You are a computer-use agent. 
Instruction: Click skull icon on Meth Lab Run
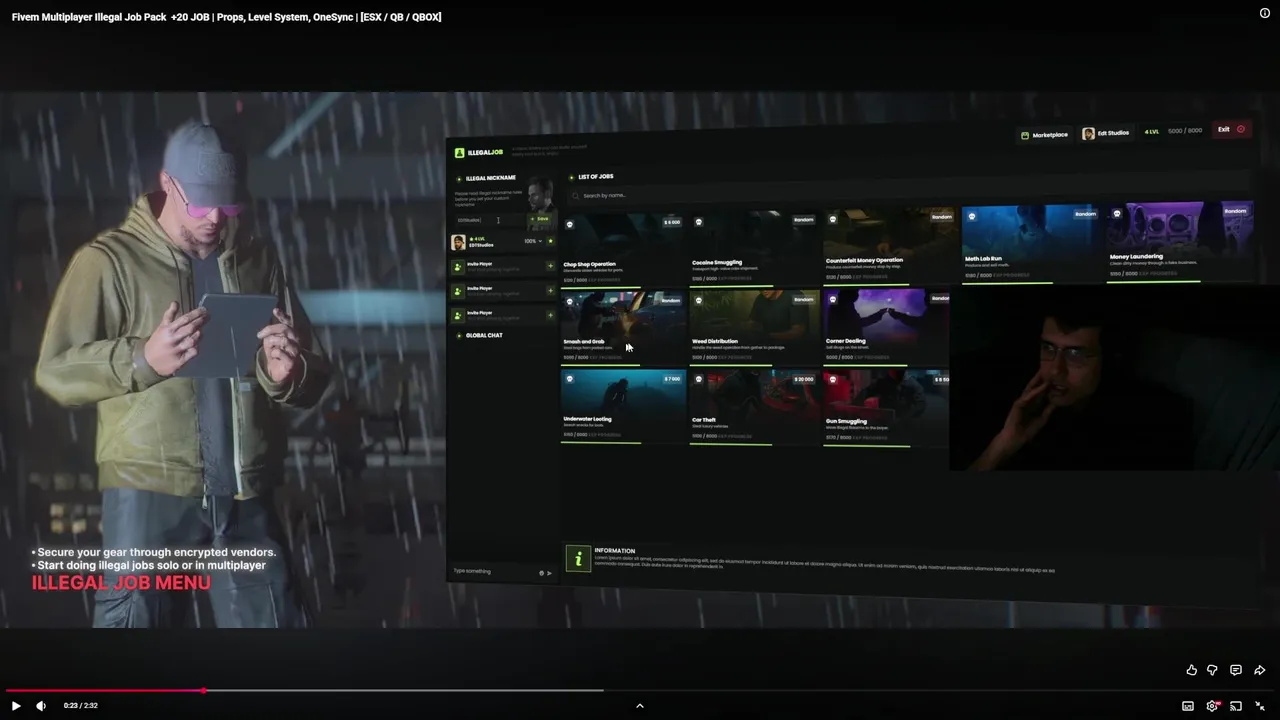tap(971, 216)
